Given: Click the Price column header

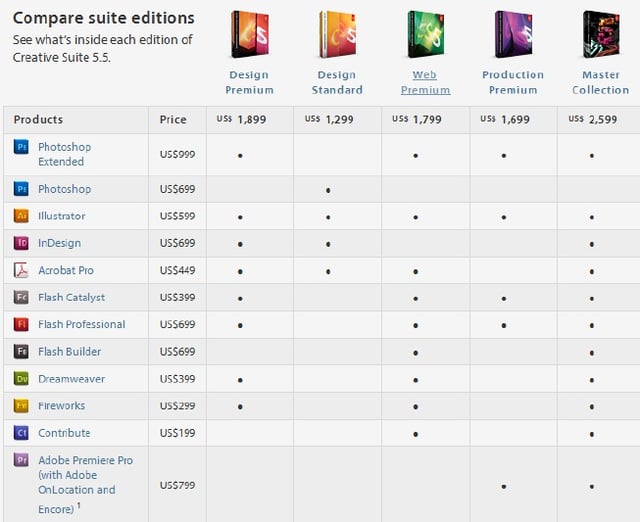Looking at the screenshot, I should click(173, 120).
